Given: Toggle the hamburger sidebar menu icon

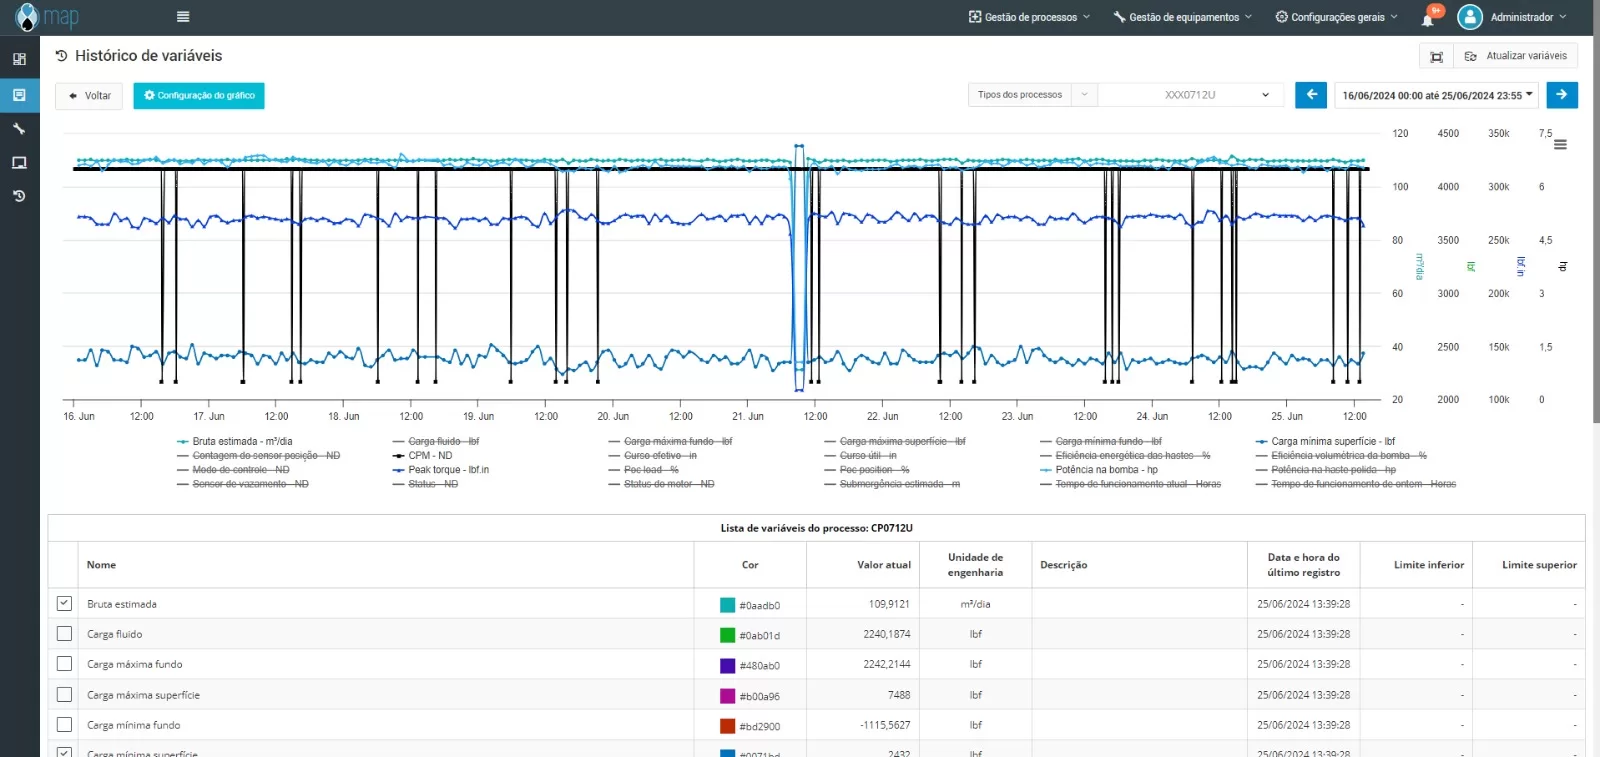Looking at the screenshot, I should point(183,17).
